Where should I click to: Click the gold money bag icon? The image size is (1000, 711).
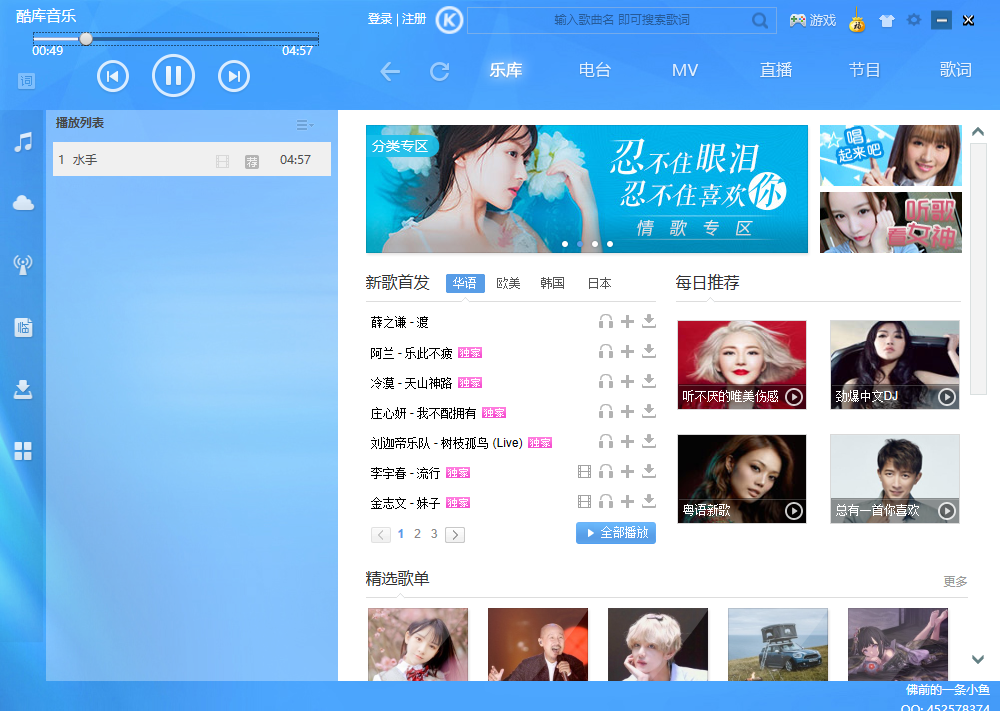click(857, 22)
